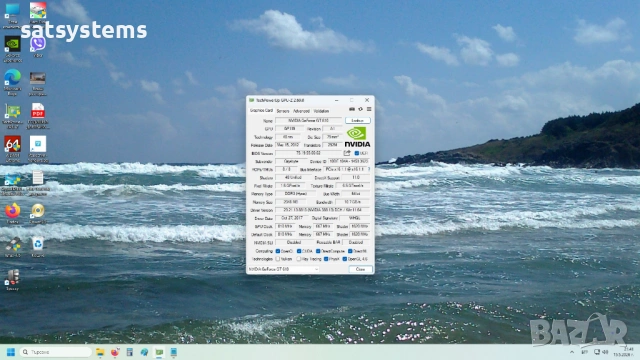Toggle the OpenCL checkbox
640x360 pixels.
pos(278,251)
